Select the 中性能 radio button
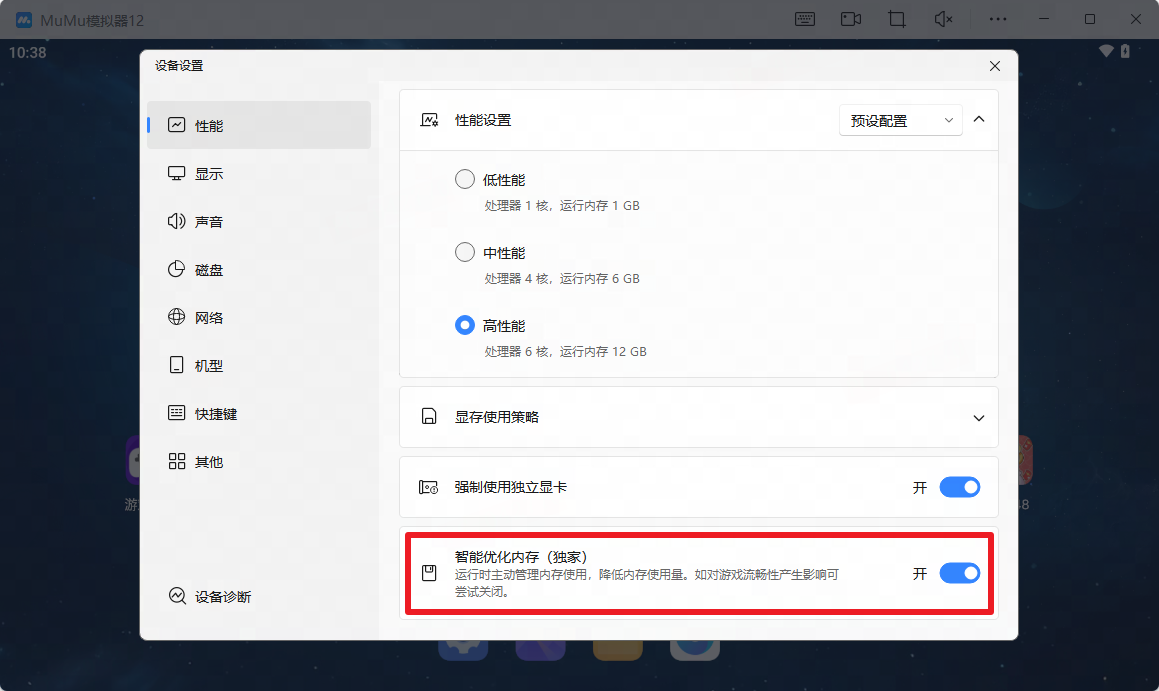1159x691 pixels. 465,253
